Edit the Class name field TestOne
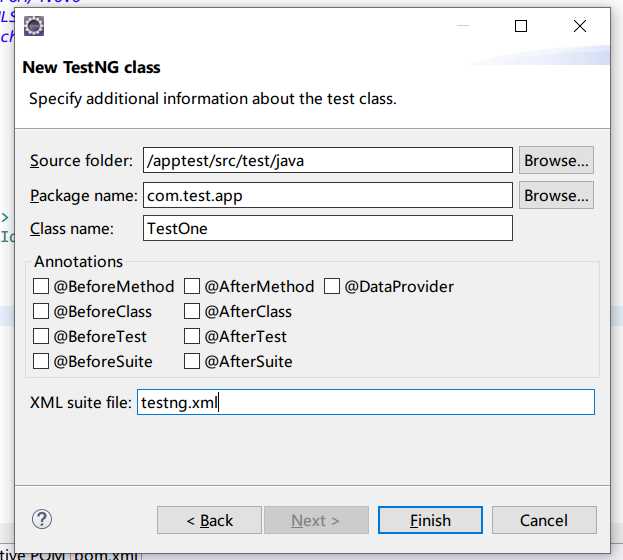This screenshot has height=560, width=623. tap(328, 228)
